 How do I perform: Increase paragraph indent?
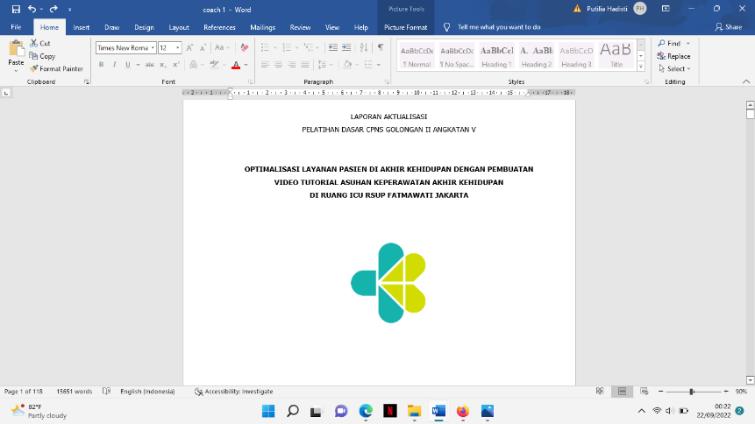[x=347, y=47]
